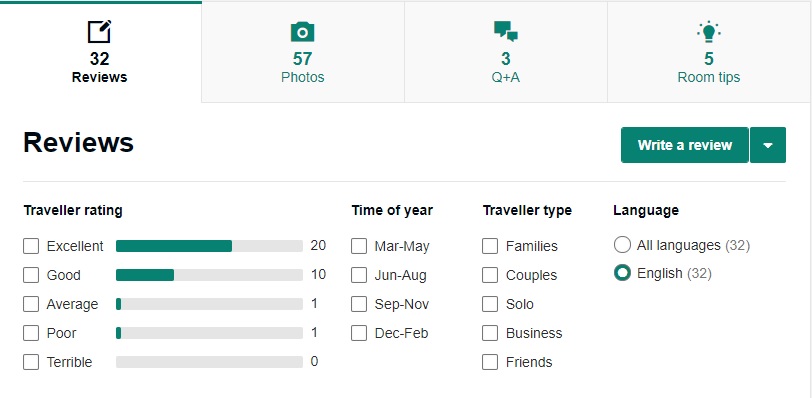Click the Write a review button
The width and height of the screenshot is (812, 398).
click(x=685, y=145)
